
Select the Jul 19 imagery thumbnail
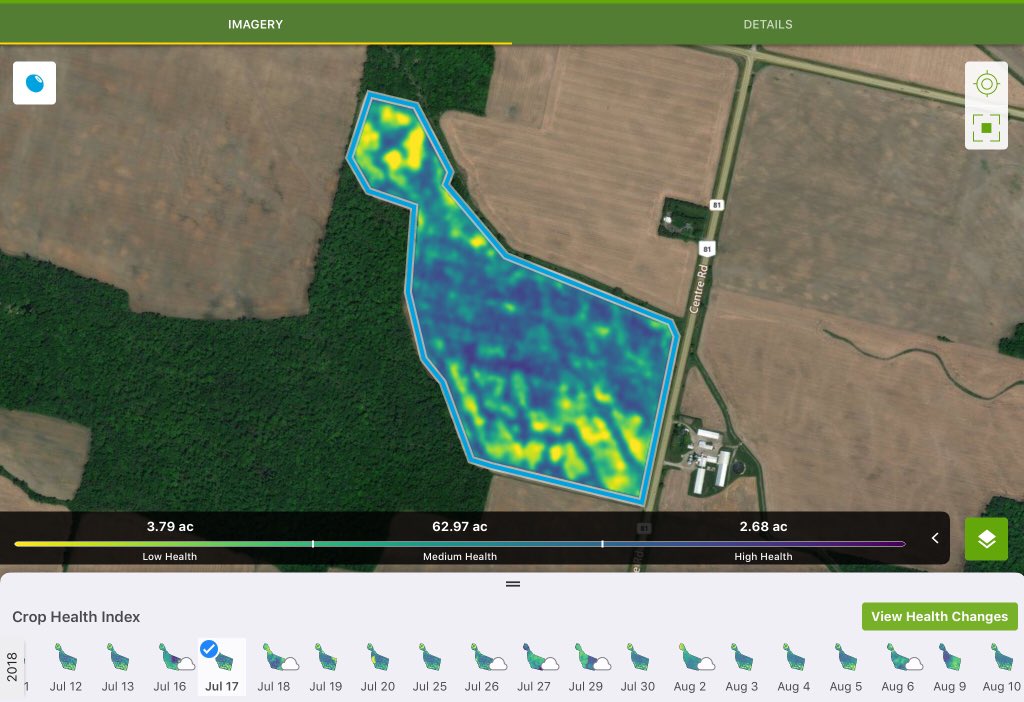(326, 667)
